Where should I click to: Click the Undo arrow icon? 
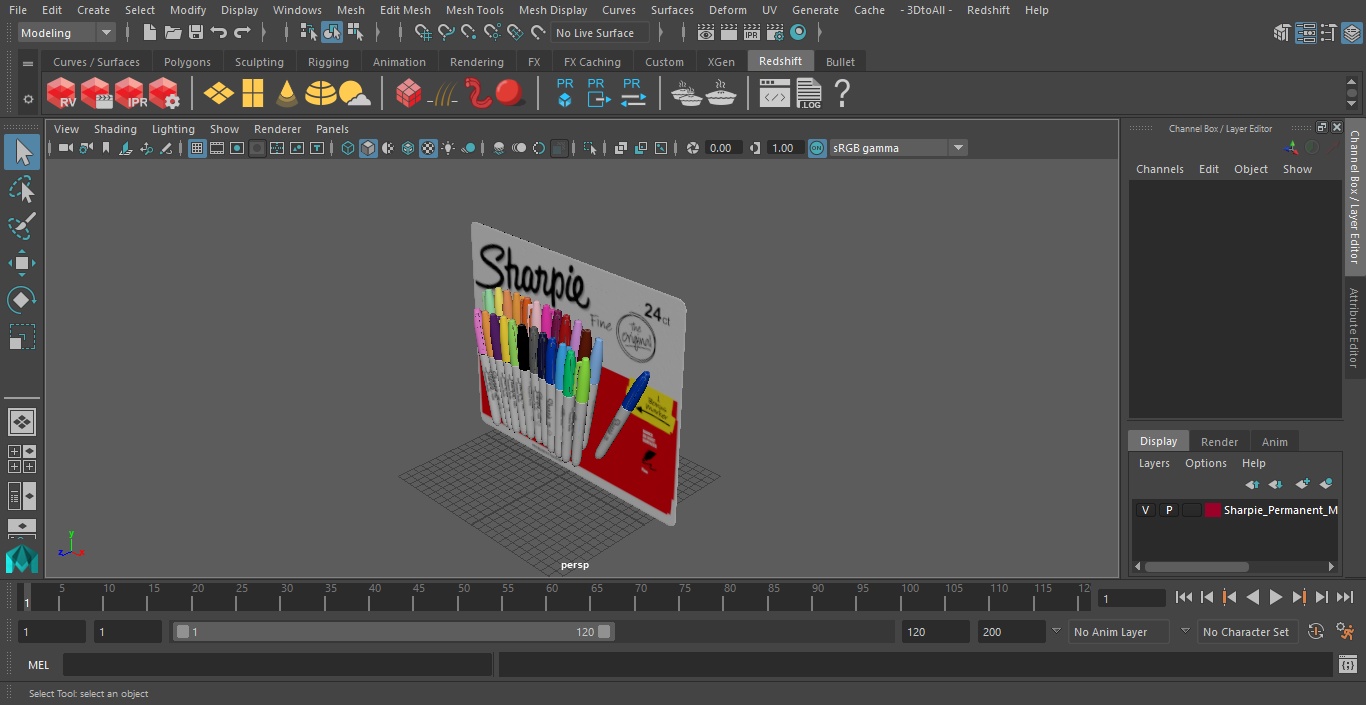219,33
